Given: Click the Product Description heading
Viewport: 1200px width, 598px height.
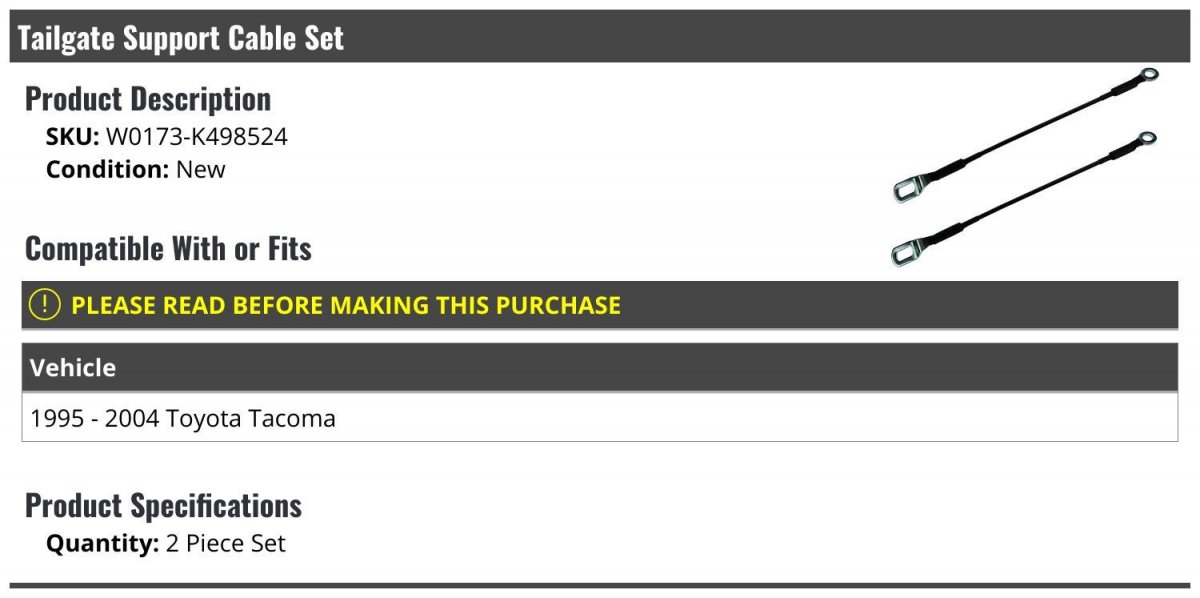Looking at the screenshot, I should 148,99.
